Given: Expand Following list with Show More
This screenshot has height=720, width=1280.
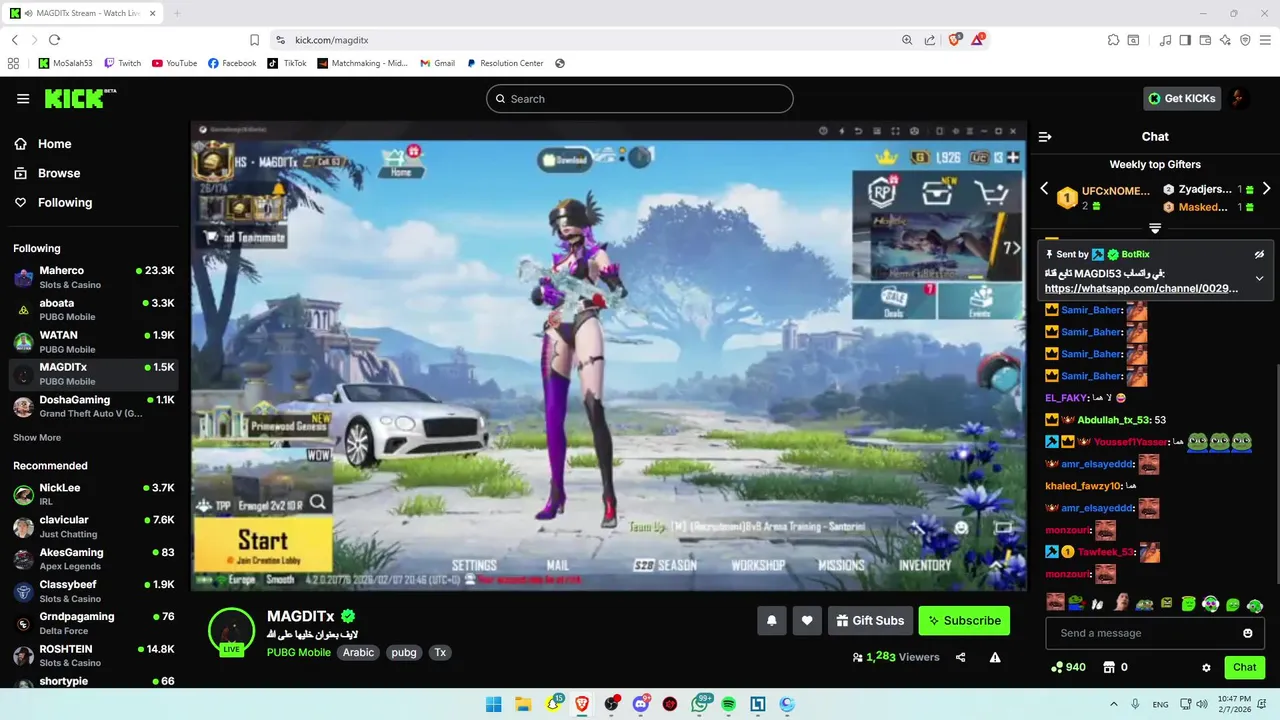Looking at the screenshot, I should click(x=37, y=437).
